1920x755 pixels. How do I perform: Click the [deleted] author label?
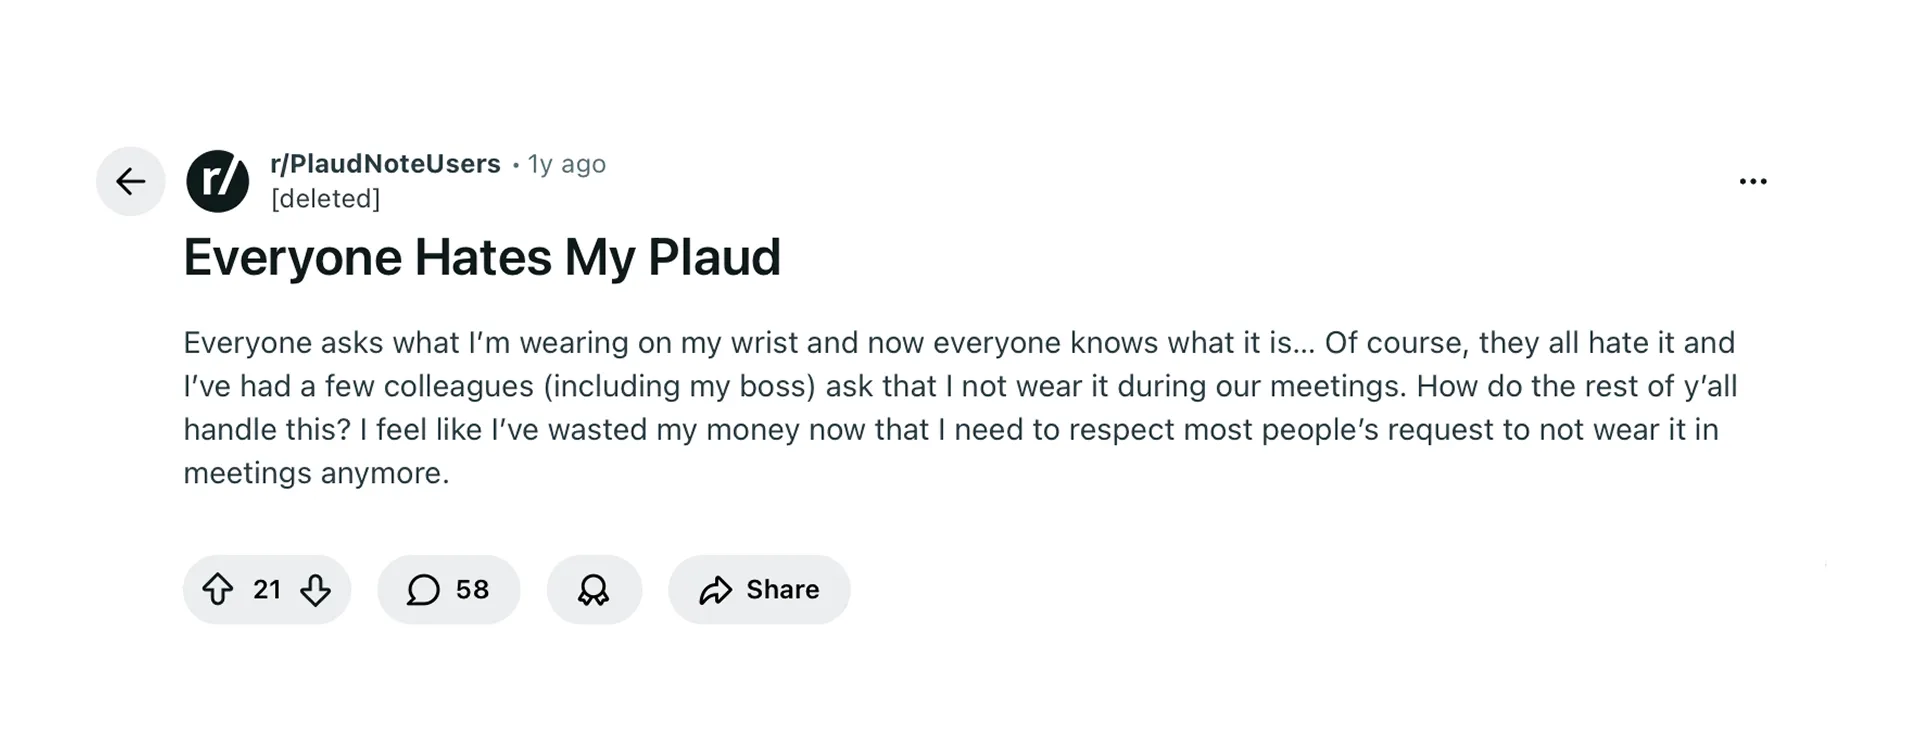point(326,198)
